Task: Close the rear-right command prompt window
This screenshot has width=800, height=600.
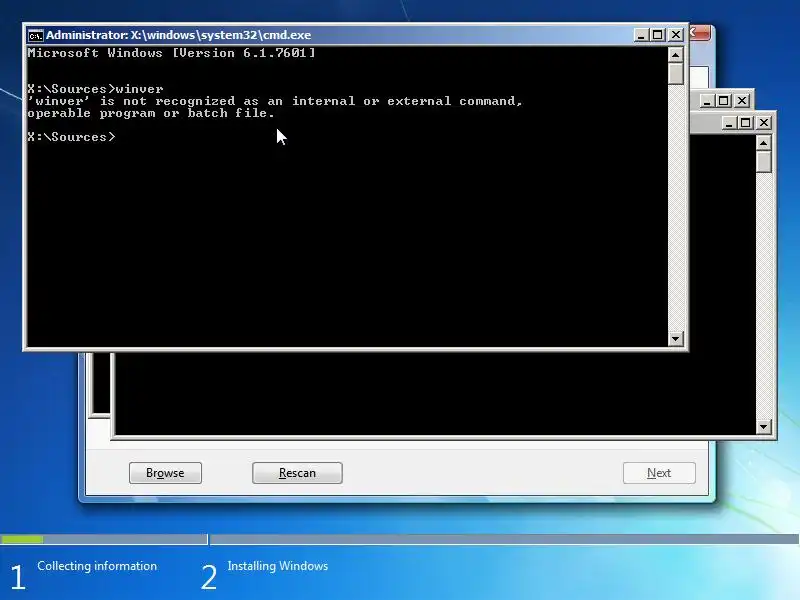Action: (x=764, y=122)
